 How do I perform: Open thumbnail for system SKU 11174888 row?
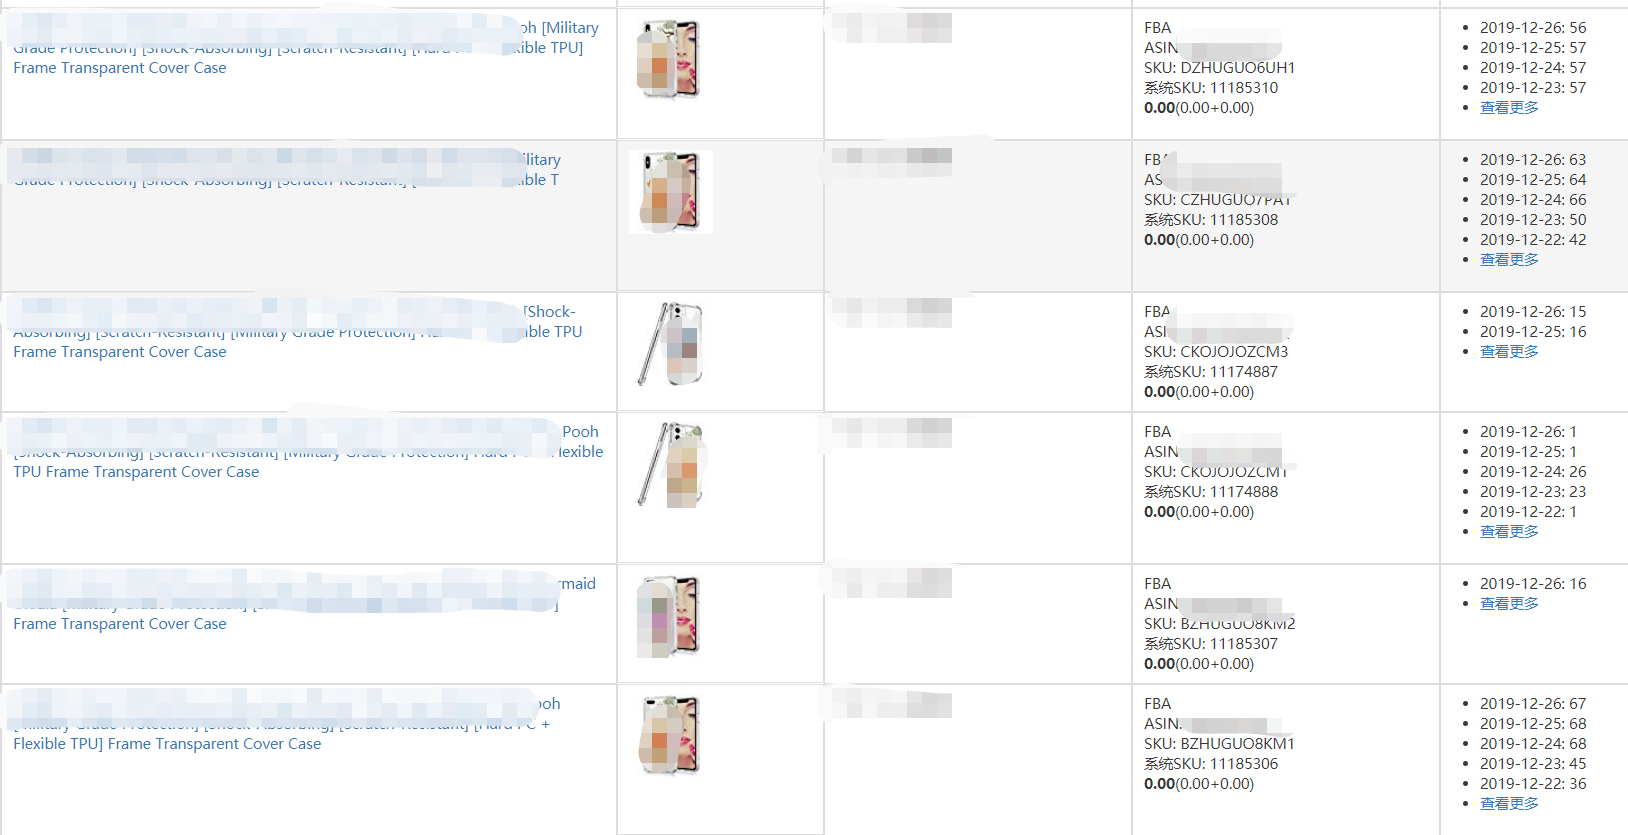click(670, 465)
